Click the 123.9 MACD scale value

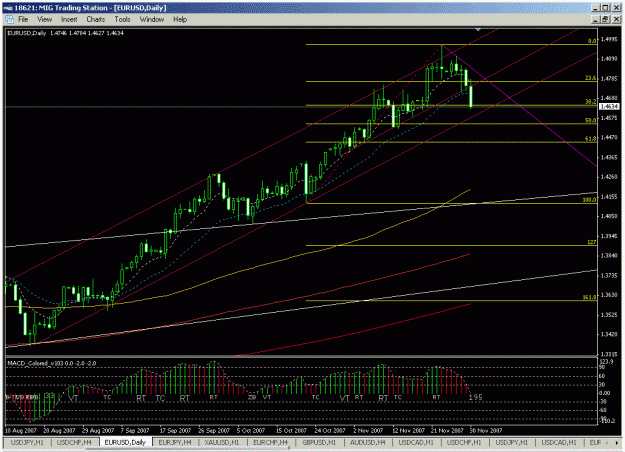[607, 362]
